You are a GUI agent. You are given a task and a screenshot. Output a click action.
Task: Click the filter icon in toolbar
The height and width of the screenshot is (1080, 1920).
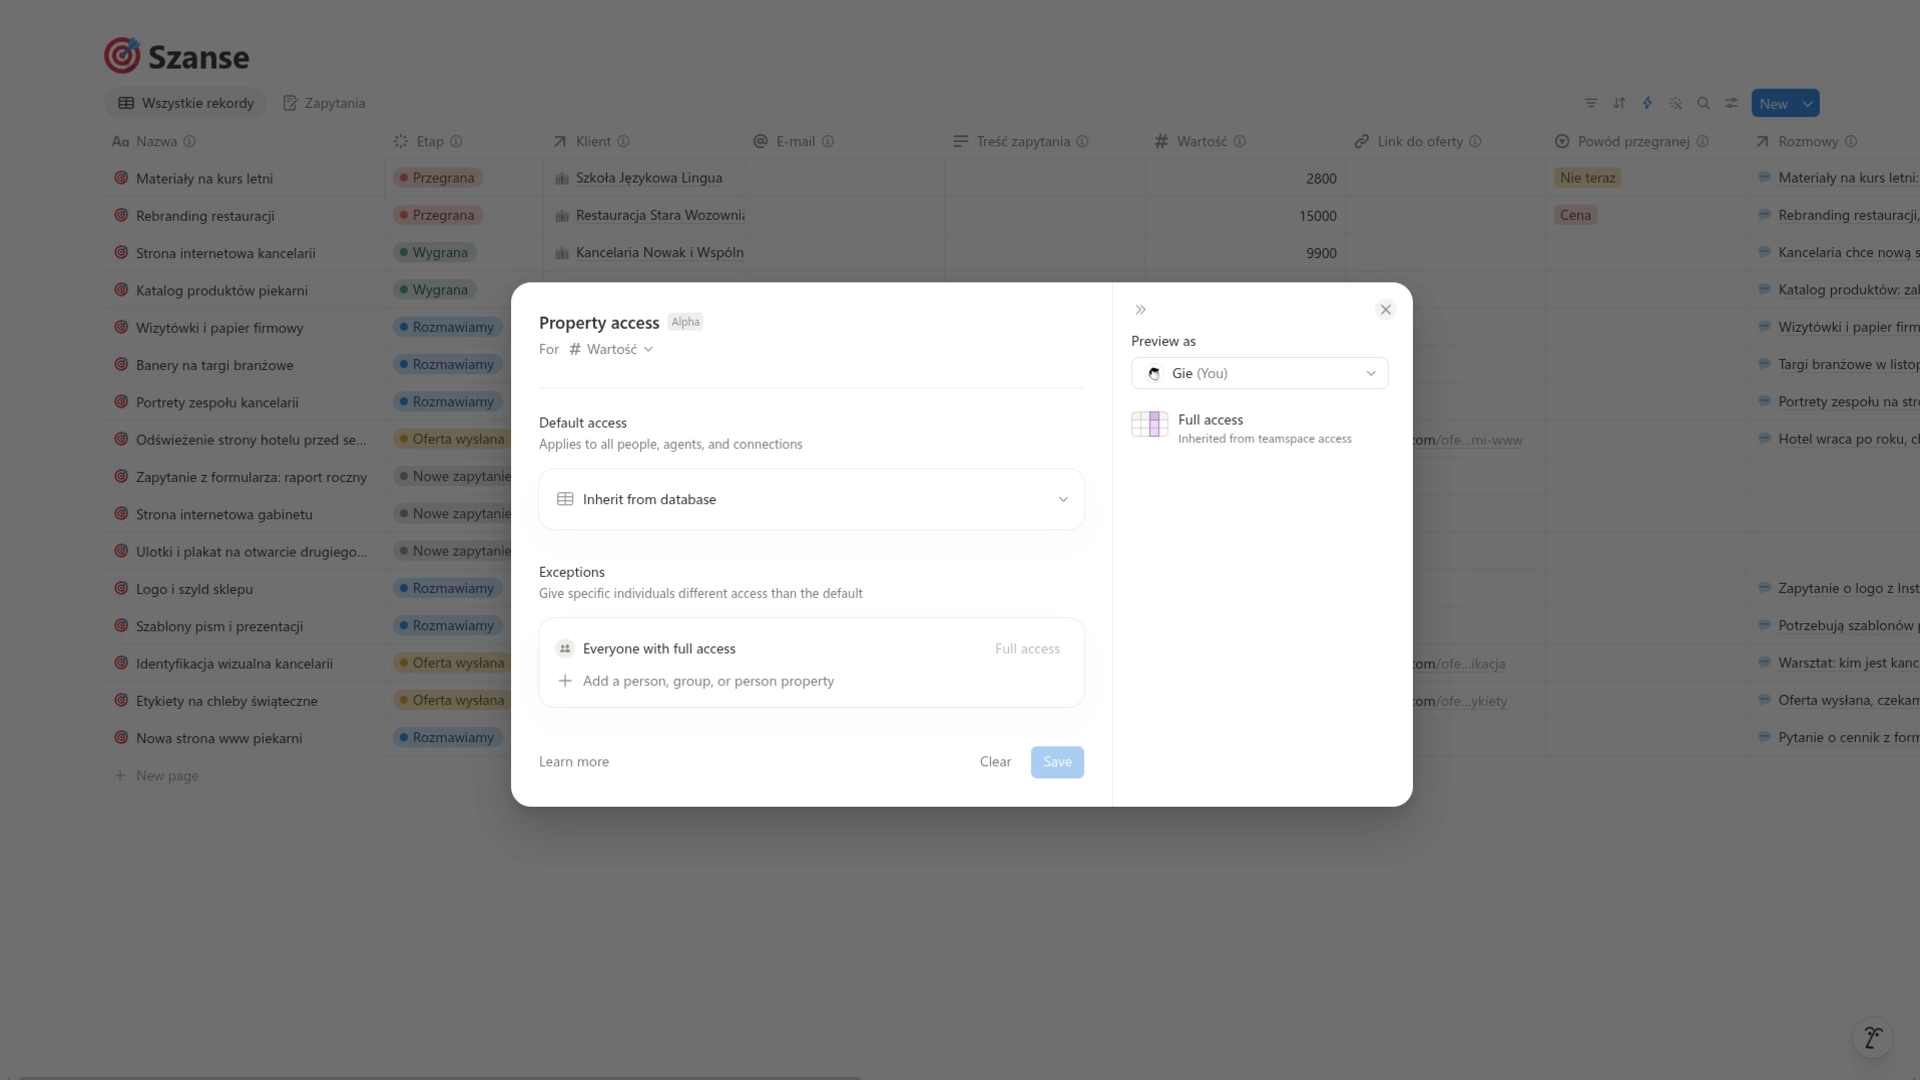tap(1591, 103)
